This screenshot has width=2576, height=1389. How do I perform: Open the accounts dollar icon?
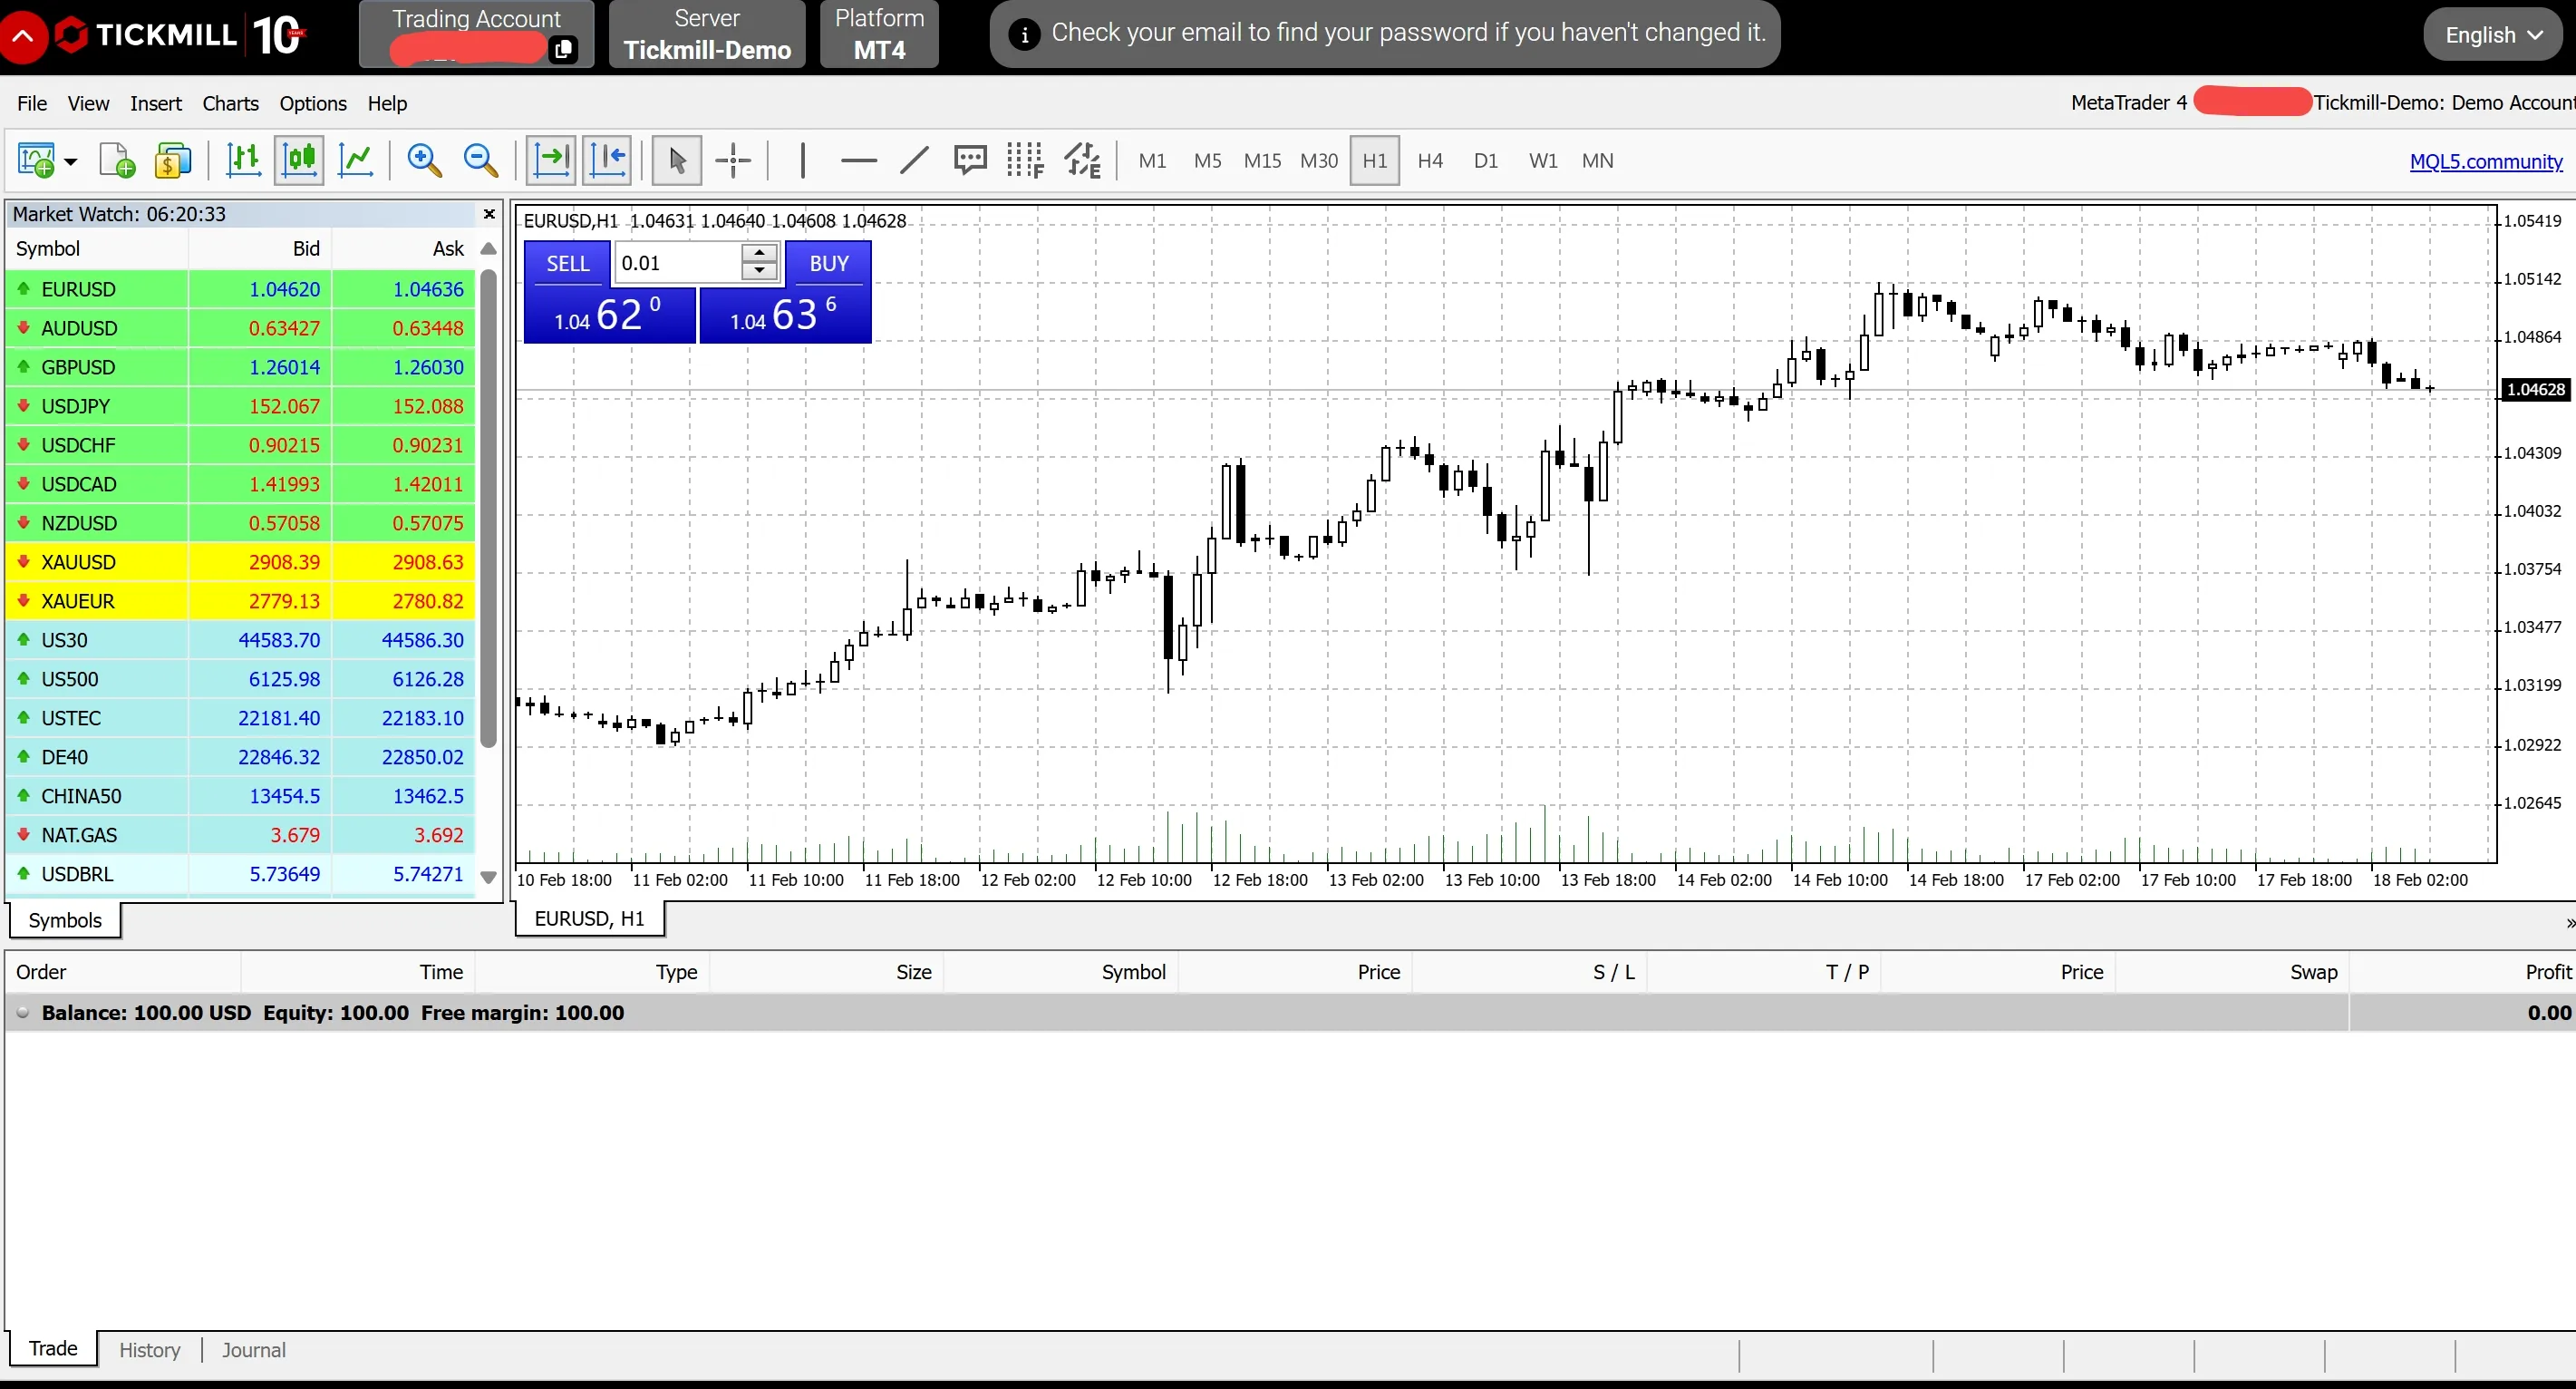(x=173, y=160)
